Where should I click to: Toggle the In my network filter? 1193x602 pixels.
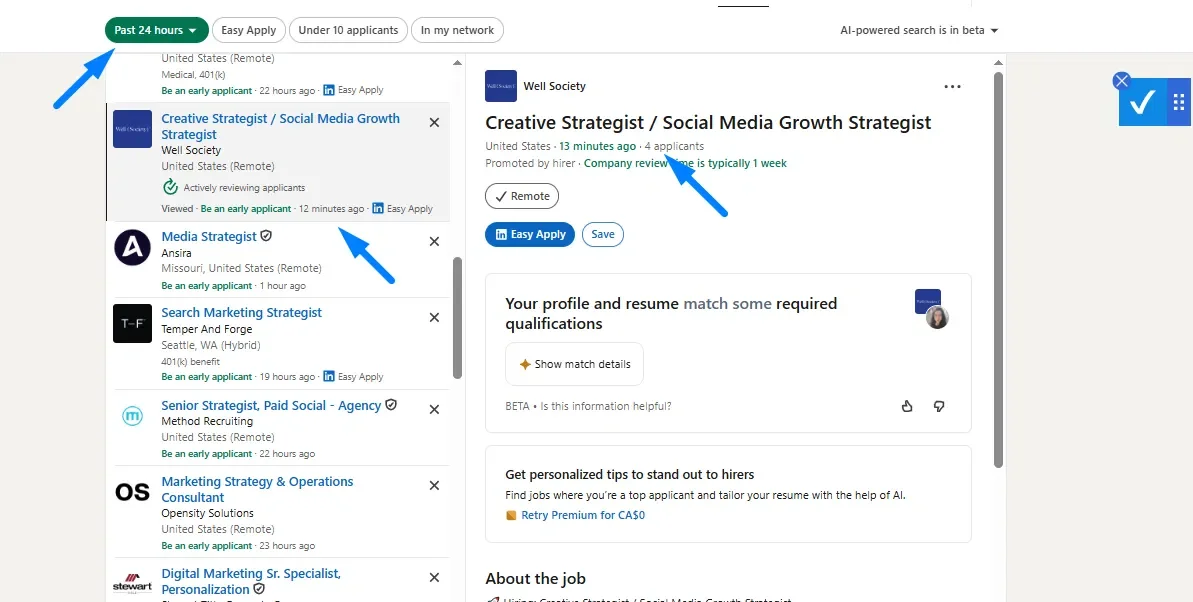pos(457,30)
